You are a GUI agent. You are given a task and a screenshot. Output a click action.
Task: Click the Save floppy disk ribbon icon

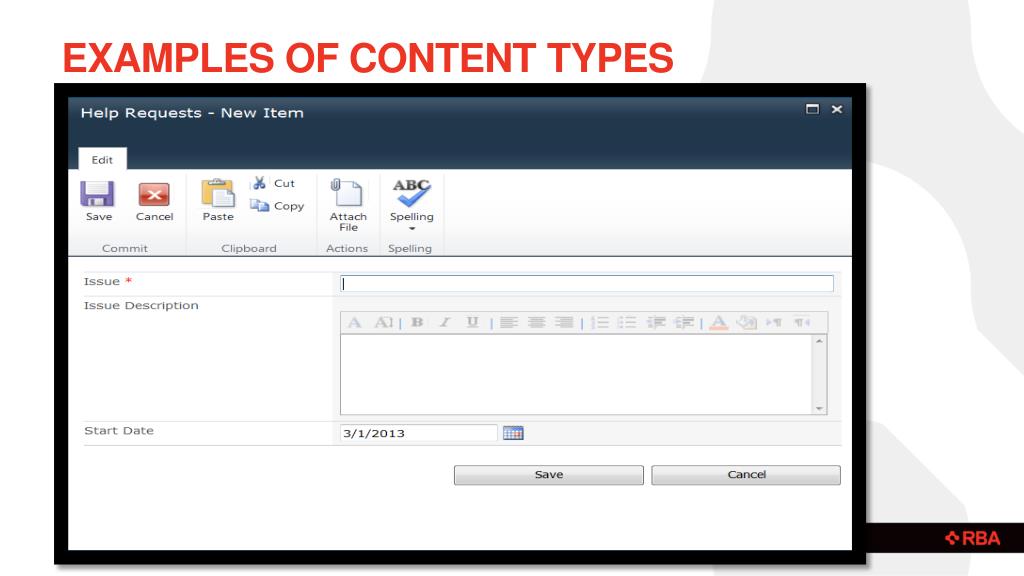pos(97,194)
